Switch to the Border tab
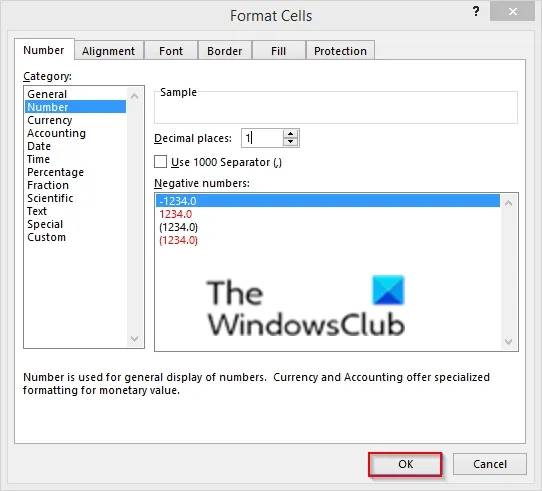The height and width of the screenshot is (491, 542). (225, 51)
